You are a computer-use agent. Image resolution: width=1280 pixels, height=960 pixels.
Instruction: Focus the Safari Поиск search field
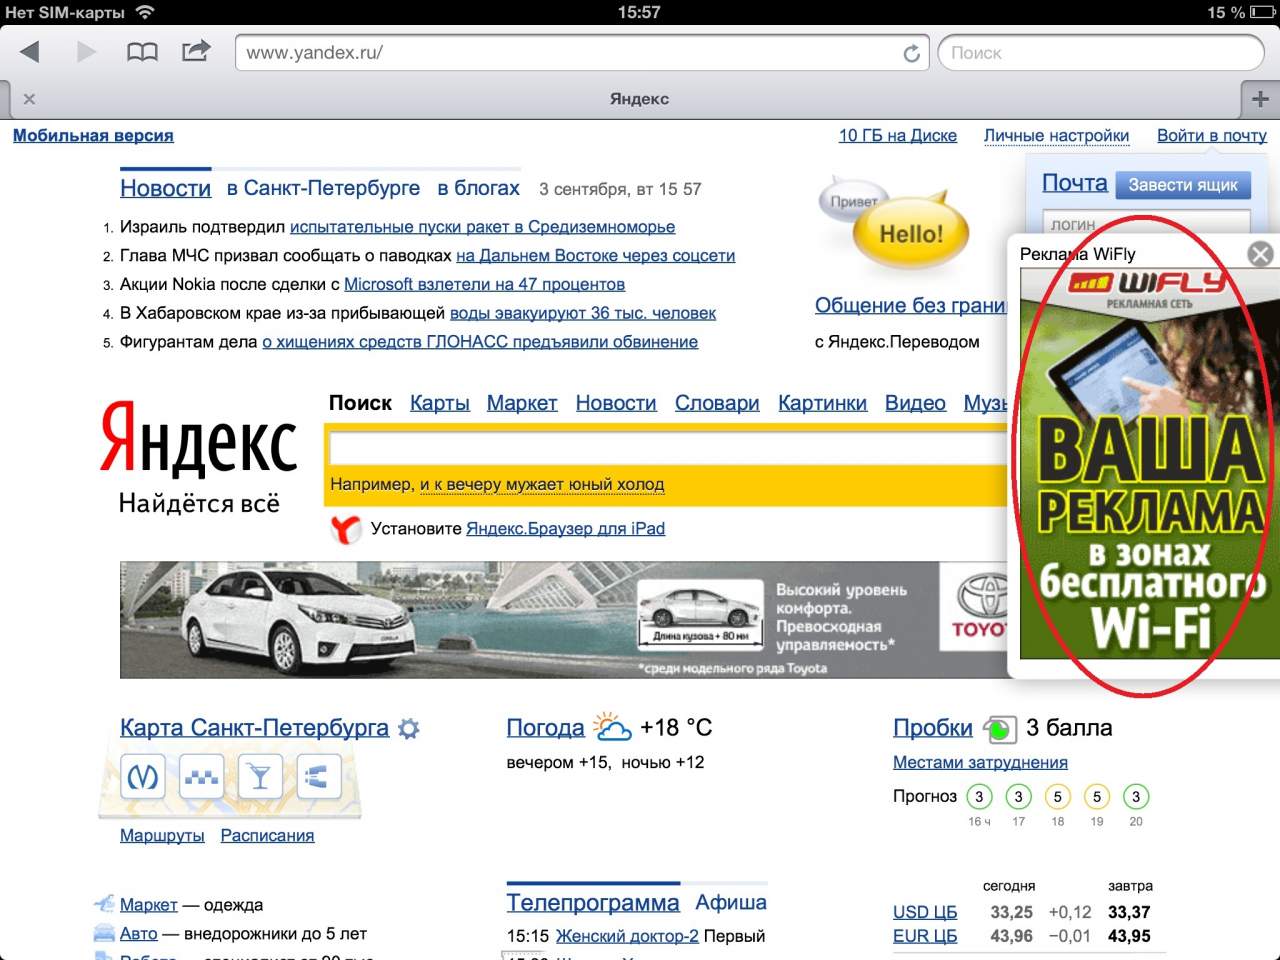pyautogui.click(x=1101, y=53)
